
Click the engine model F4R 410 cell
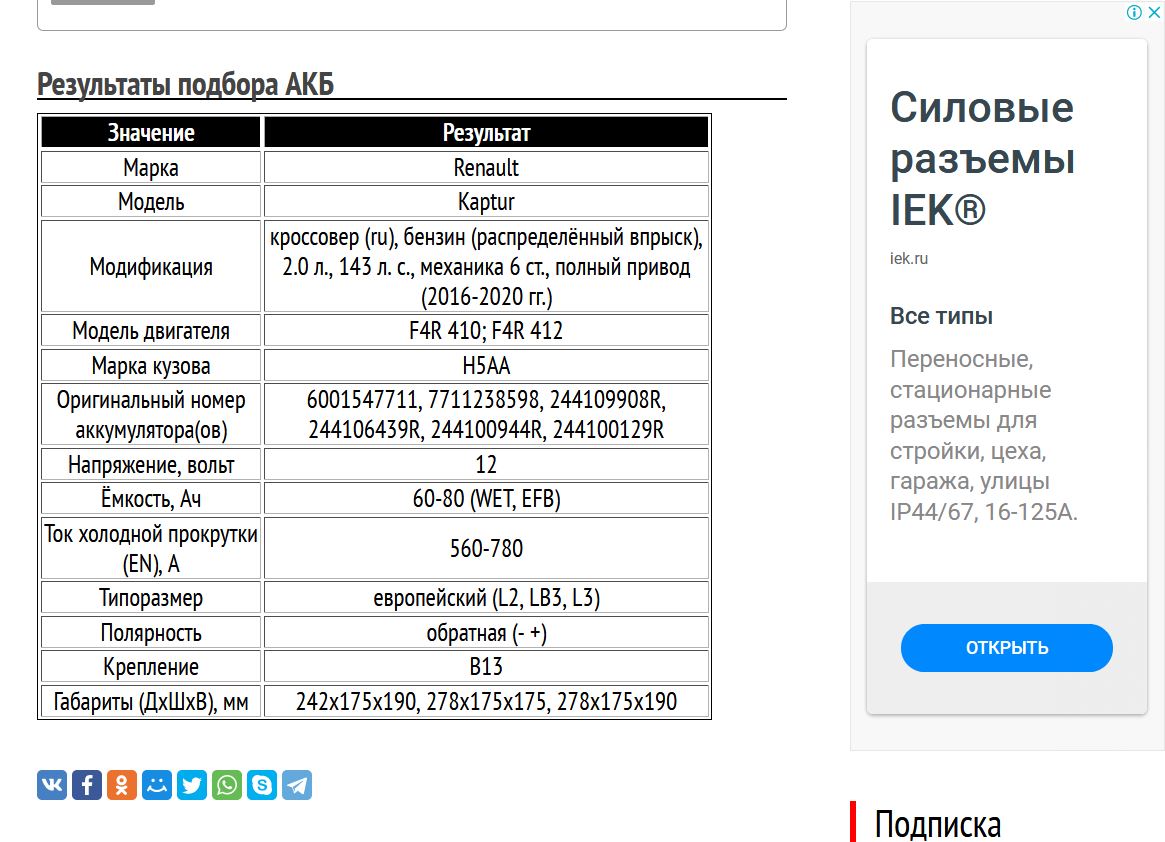click(486, 329)
